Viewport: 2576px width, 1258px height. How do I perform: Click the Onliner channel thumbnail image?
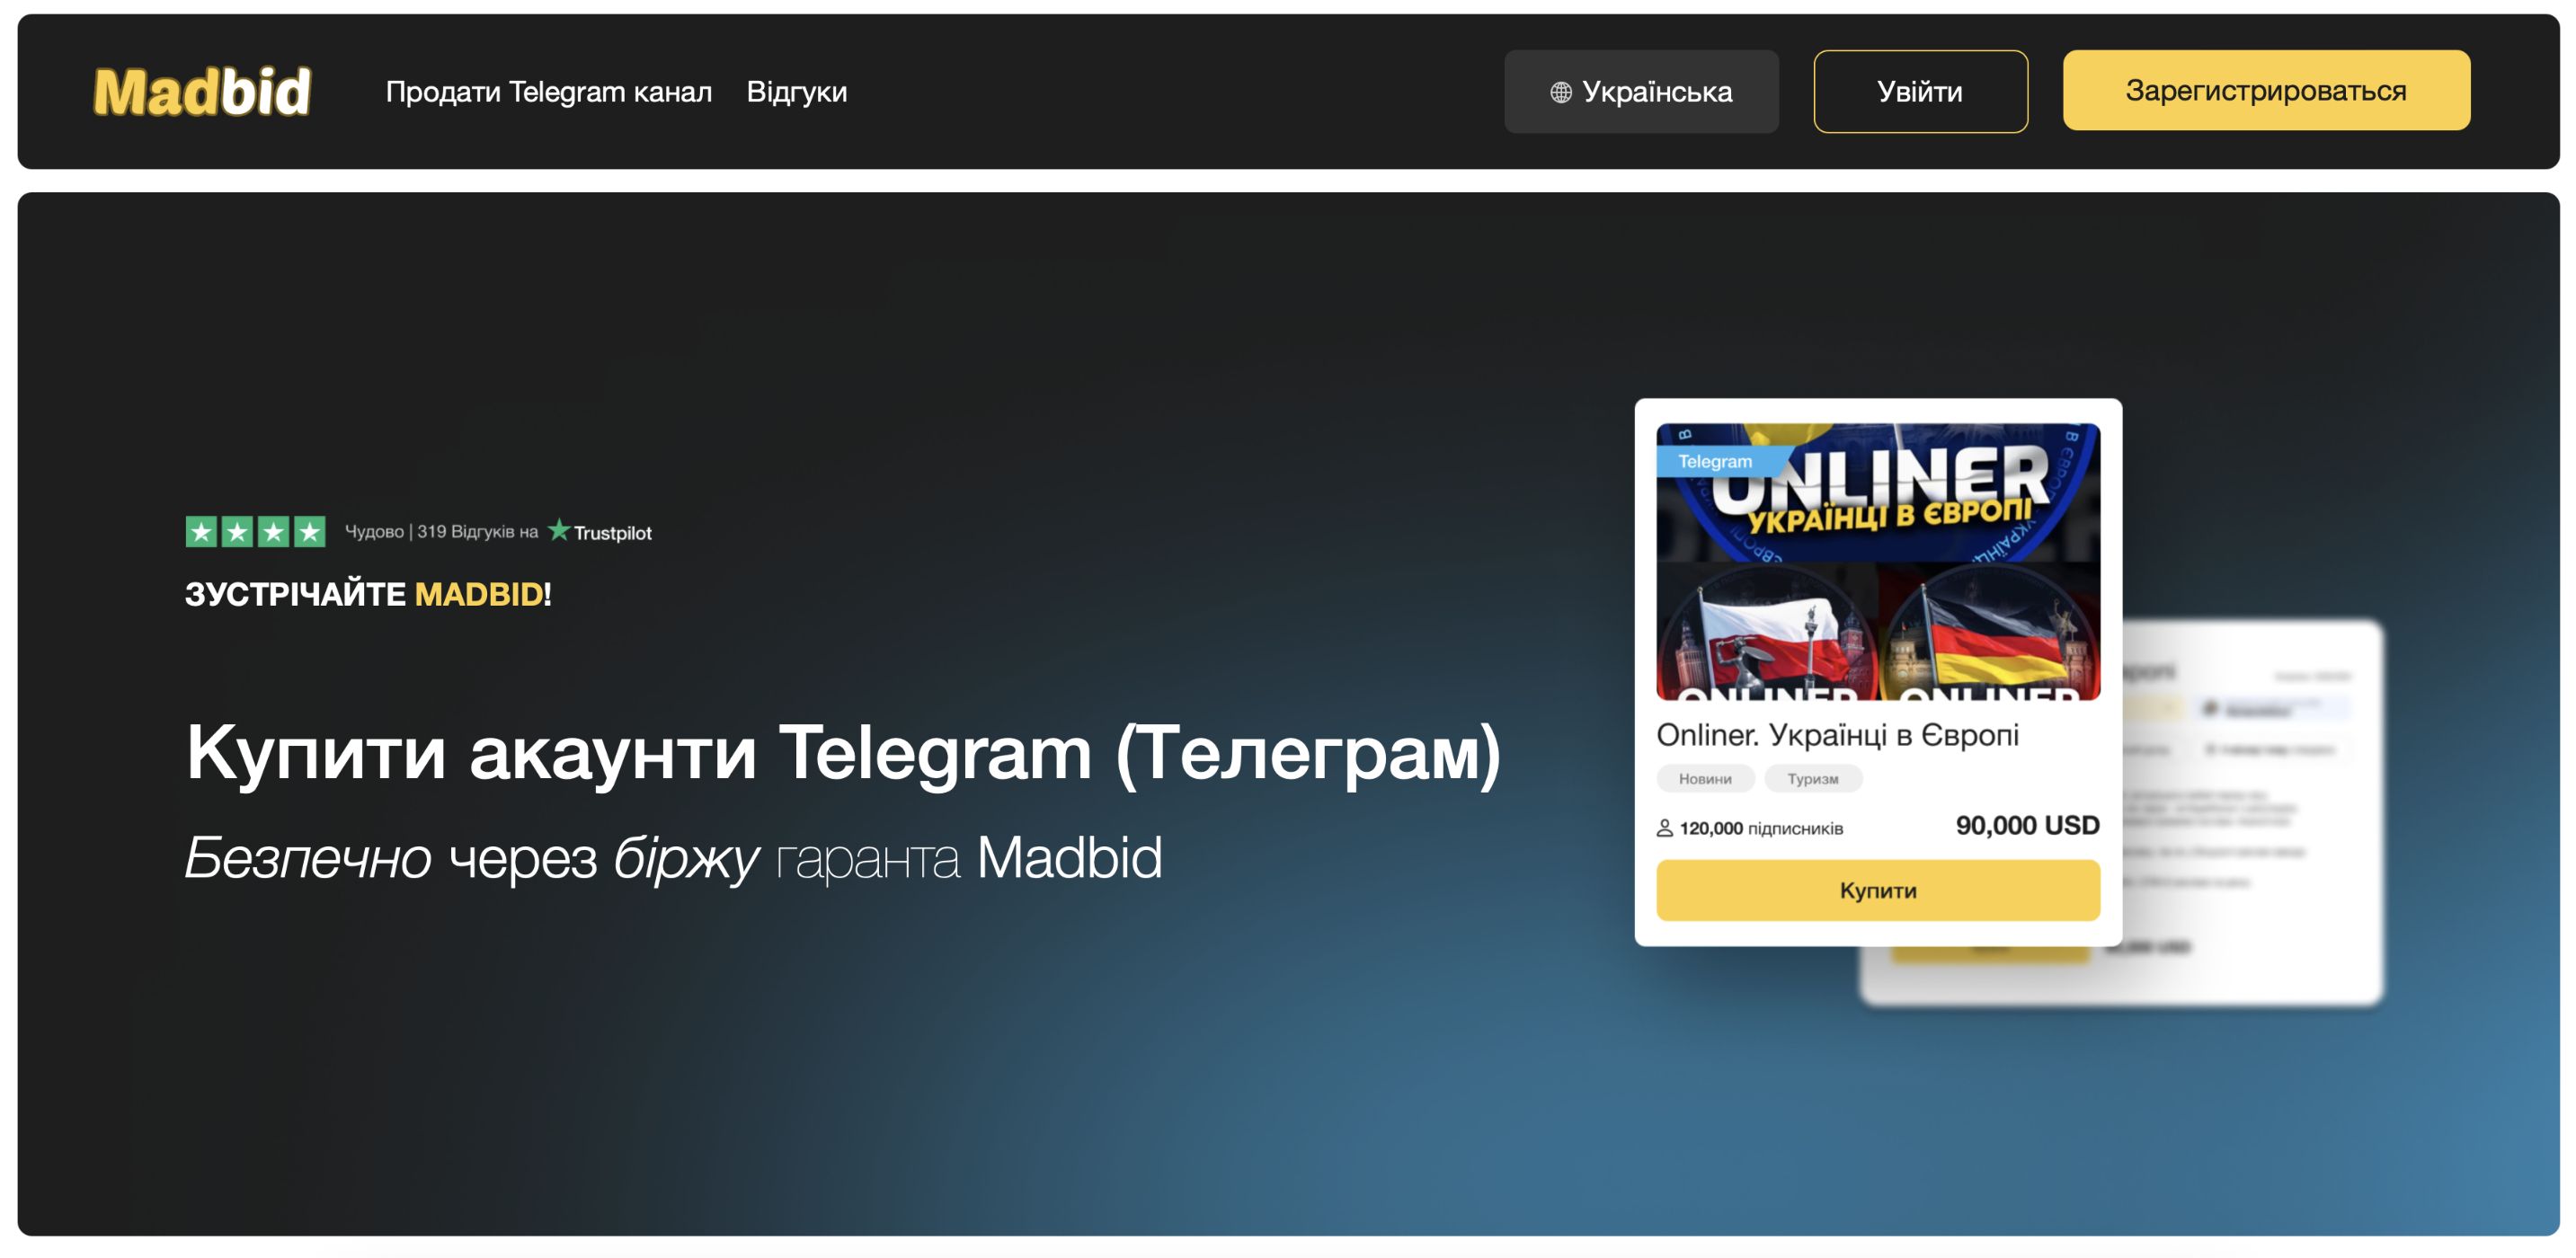1878,561
